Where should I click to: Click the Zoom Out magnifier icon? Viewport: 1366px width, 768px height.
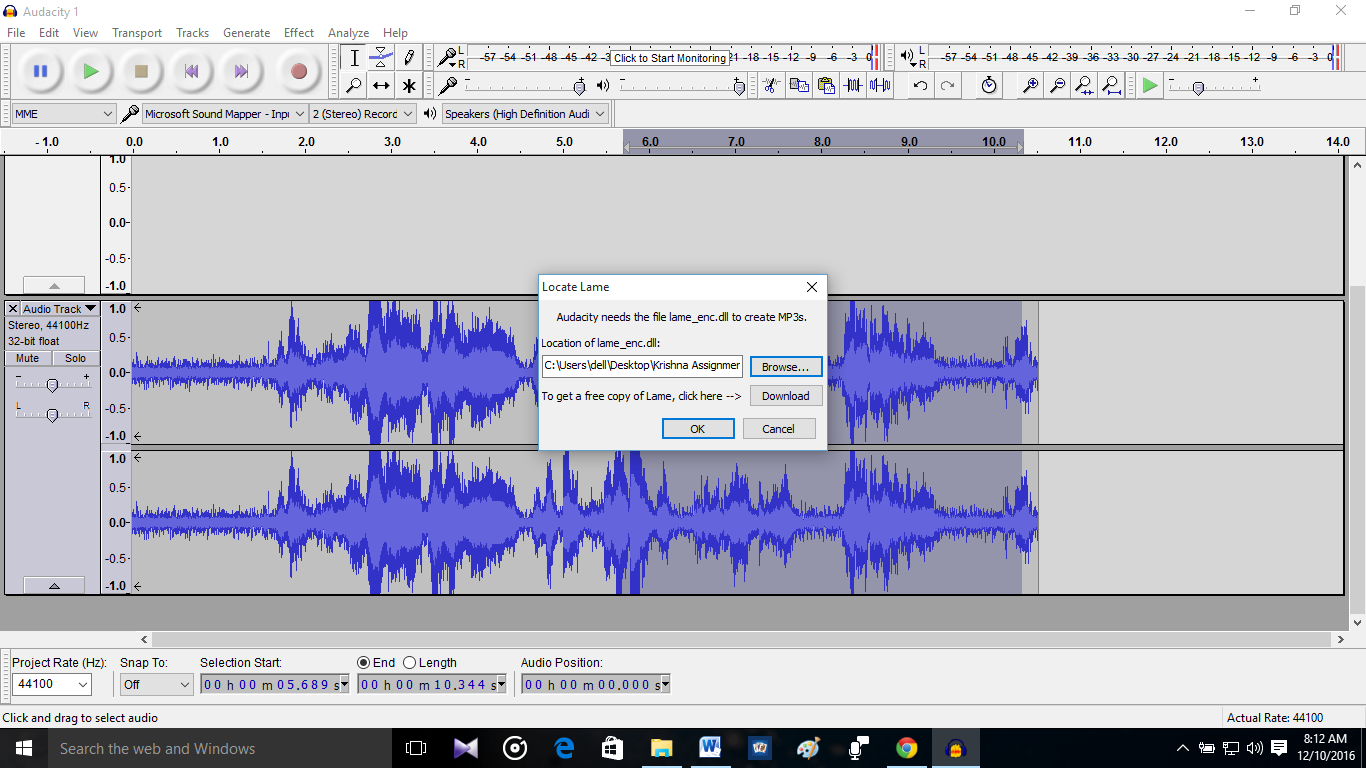(1056, 85)
